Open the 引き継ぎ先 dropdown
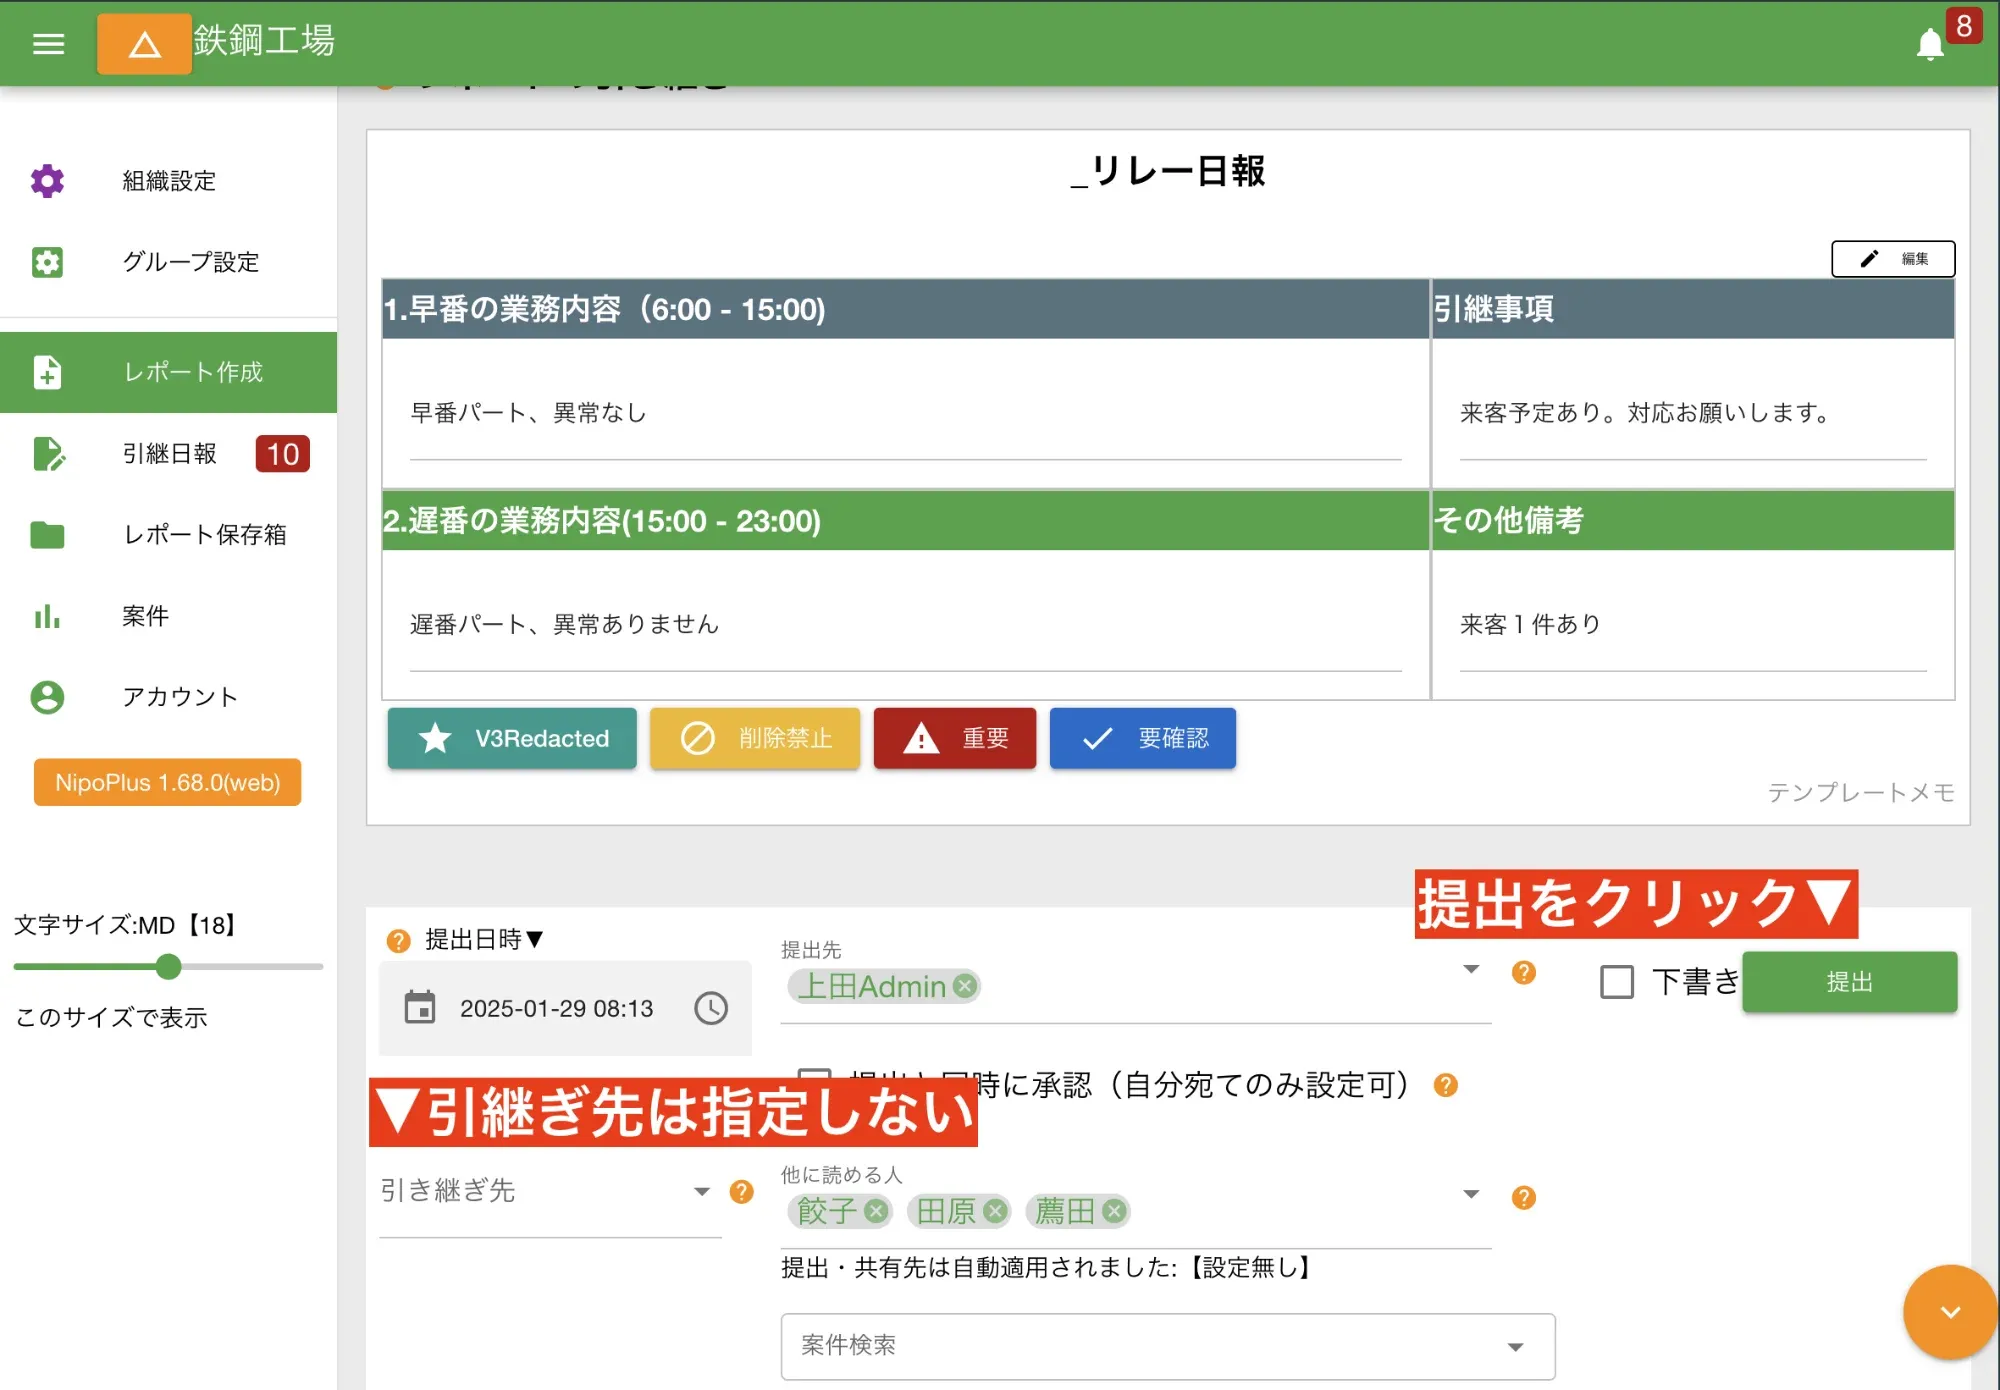The width and height of the screenshot is (2000, 1390). click(x=701, y=1192)
